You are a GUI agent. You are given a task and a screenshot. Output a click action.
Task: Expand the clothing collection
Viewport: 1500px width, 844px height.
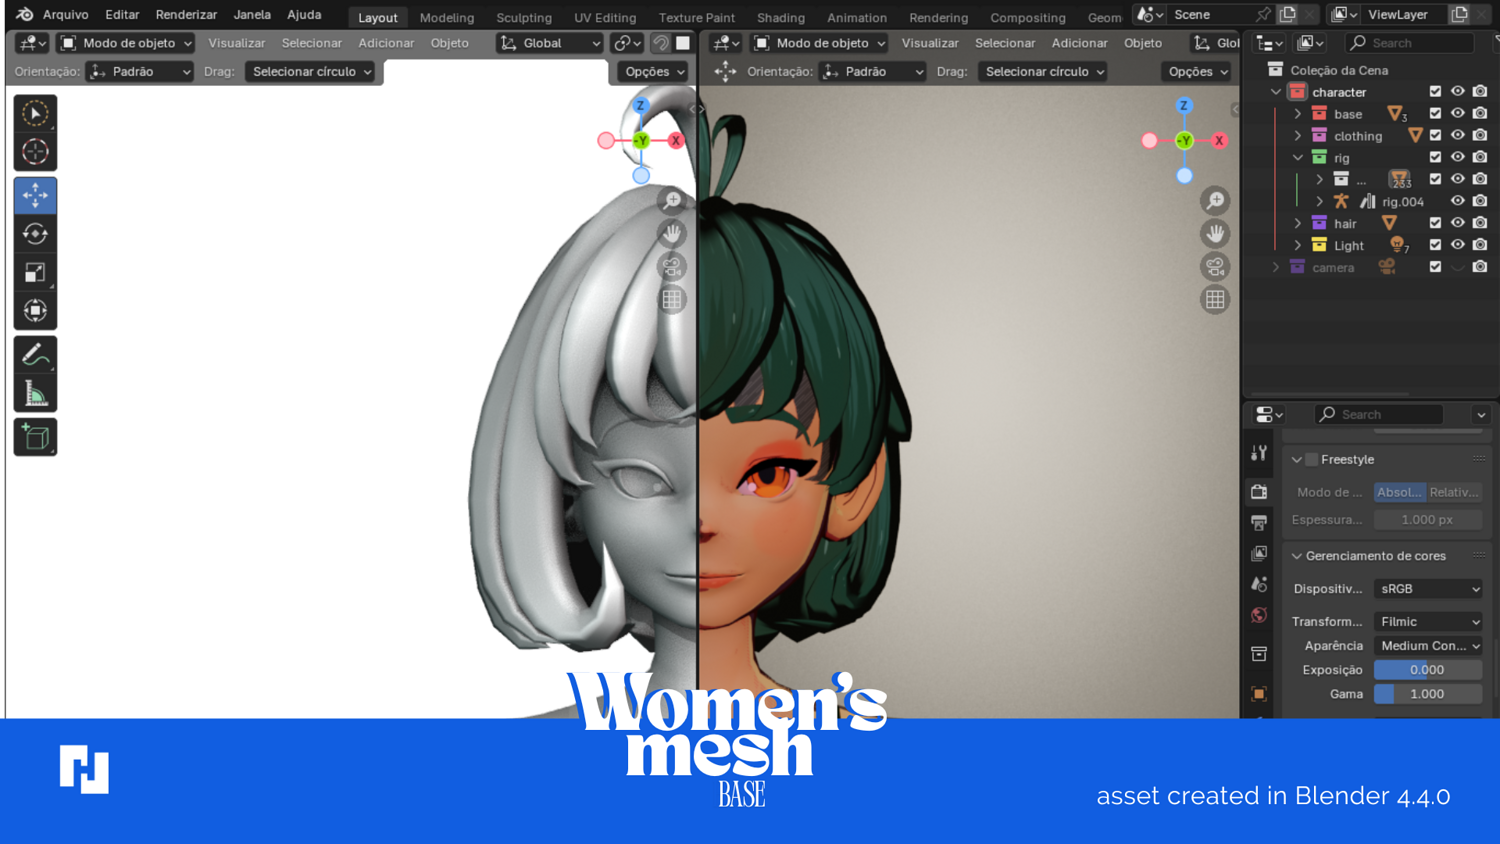pyautogui.click(x=1298, y=136)
